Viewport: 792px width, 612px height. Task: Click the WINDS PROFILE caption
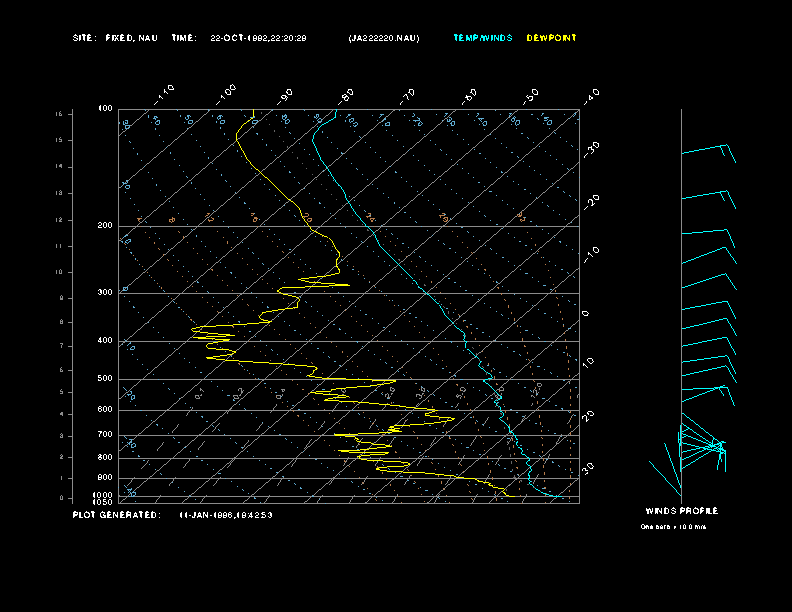pyautogui.click(x=681, y=511)
